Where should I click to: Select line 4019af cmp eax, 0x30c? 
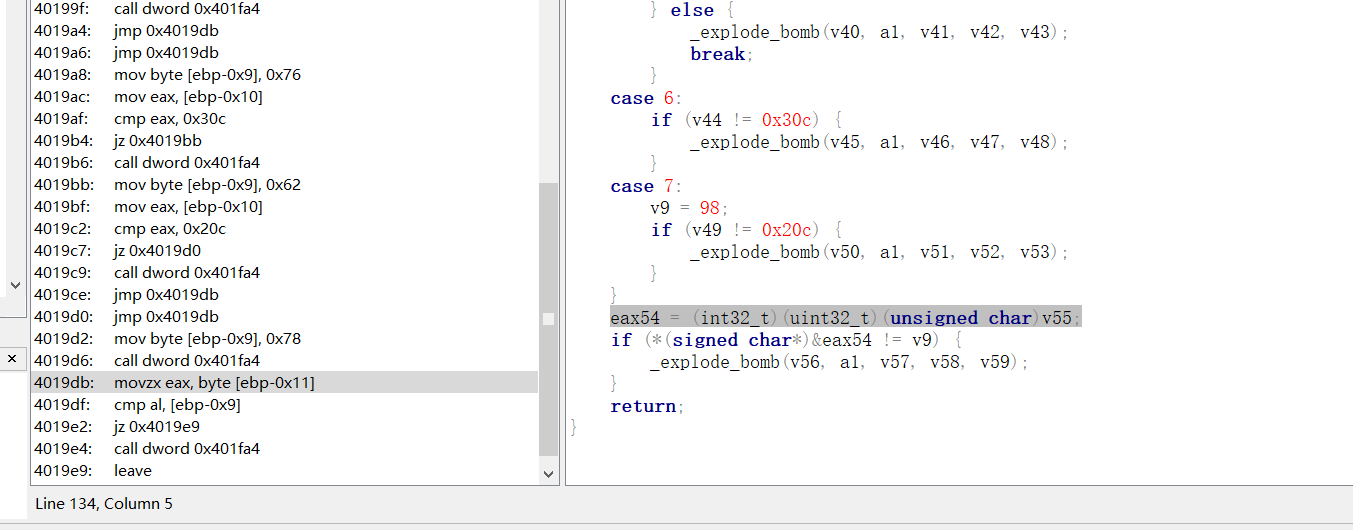[x=284, y=119]
